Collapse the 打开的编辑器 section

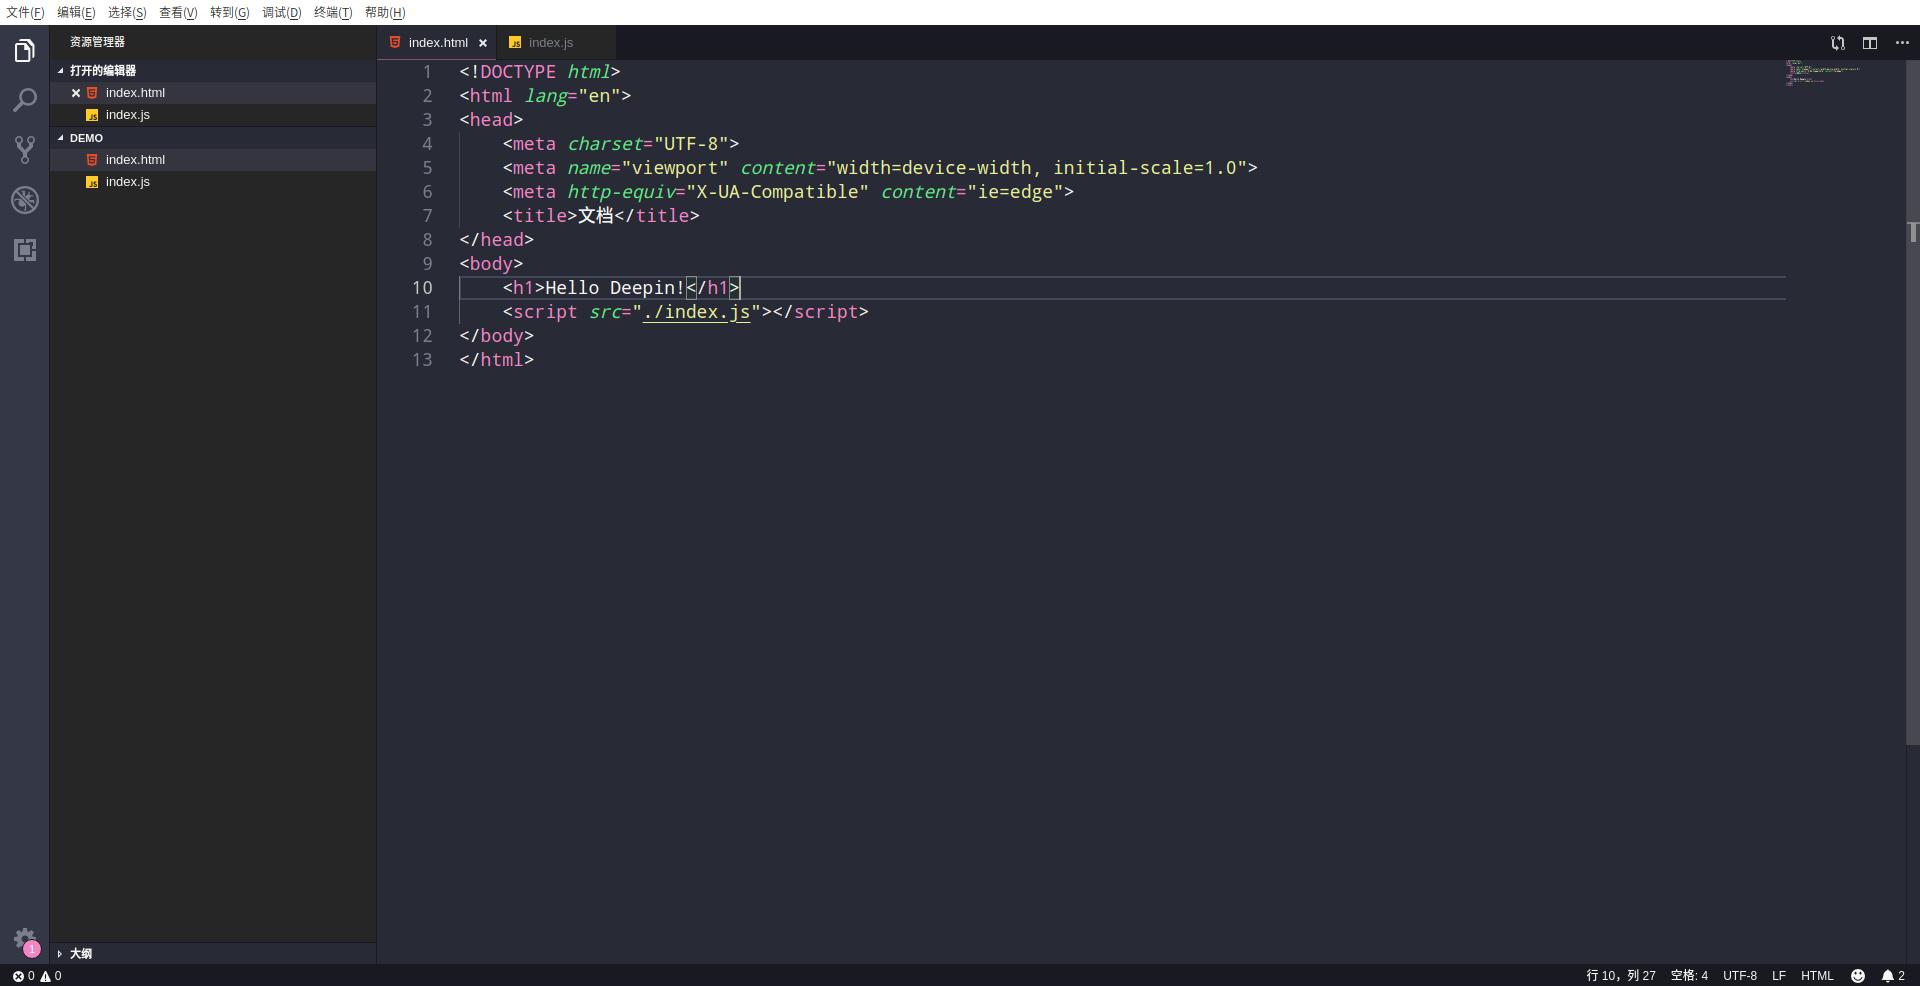click(x=101, y=70)
